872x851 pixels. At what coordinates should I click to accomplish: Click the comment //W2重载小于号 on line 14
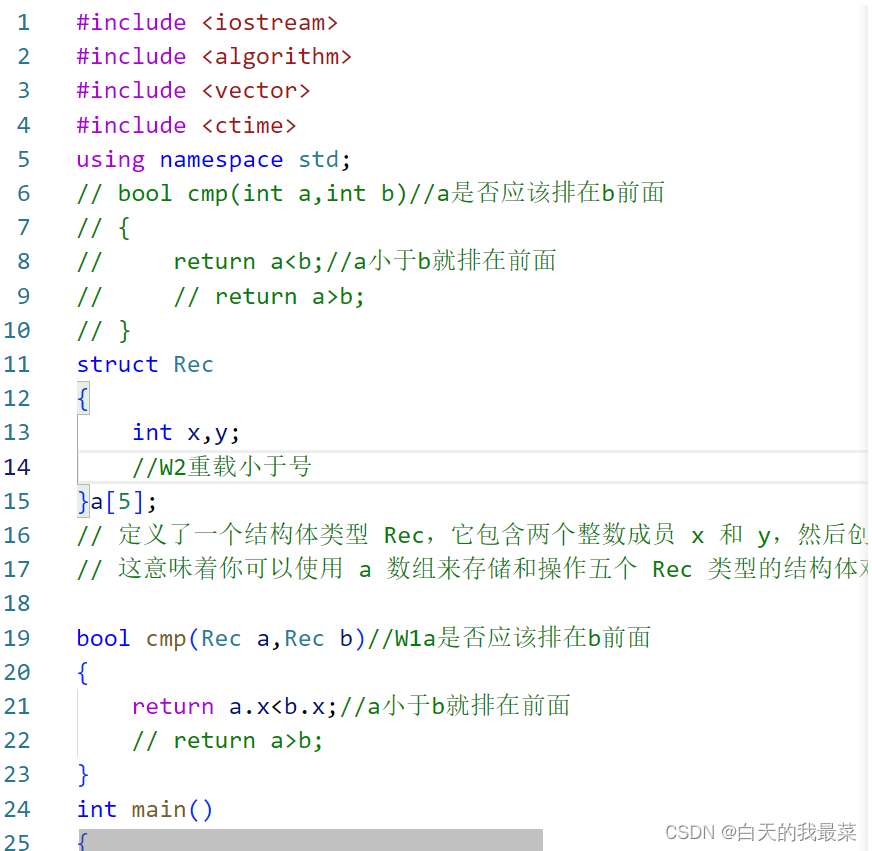[x=222, y=466]
